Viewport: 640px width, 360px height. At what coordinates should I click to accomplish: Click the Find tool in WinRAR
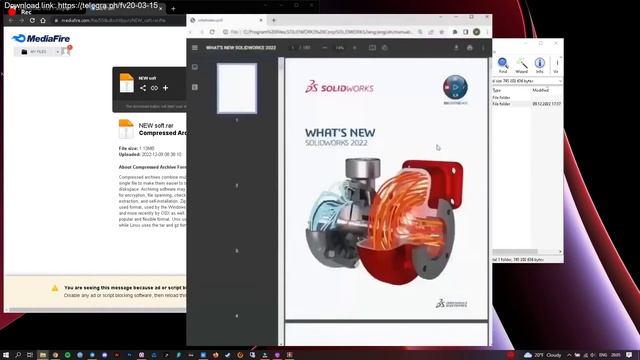[503, 65]
